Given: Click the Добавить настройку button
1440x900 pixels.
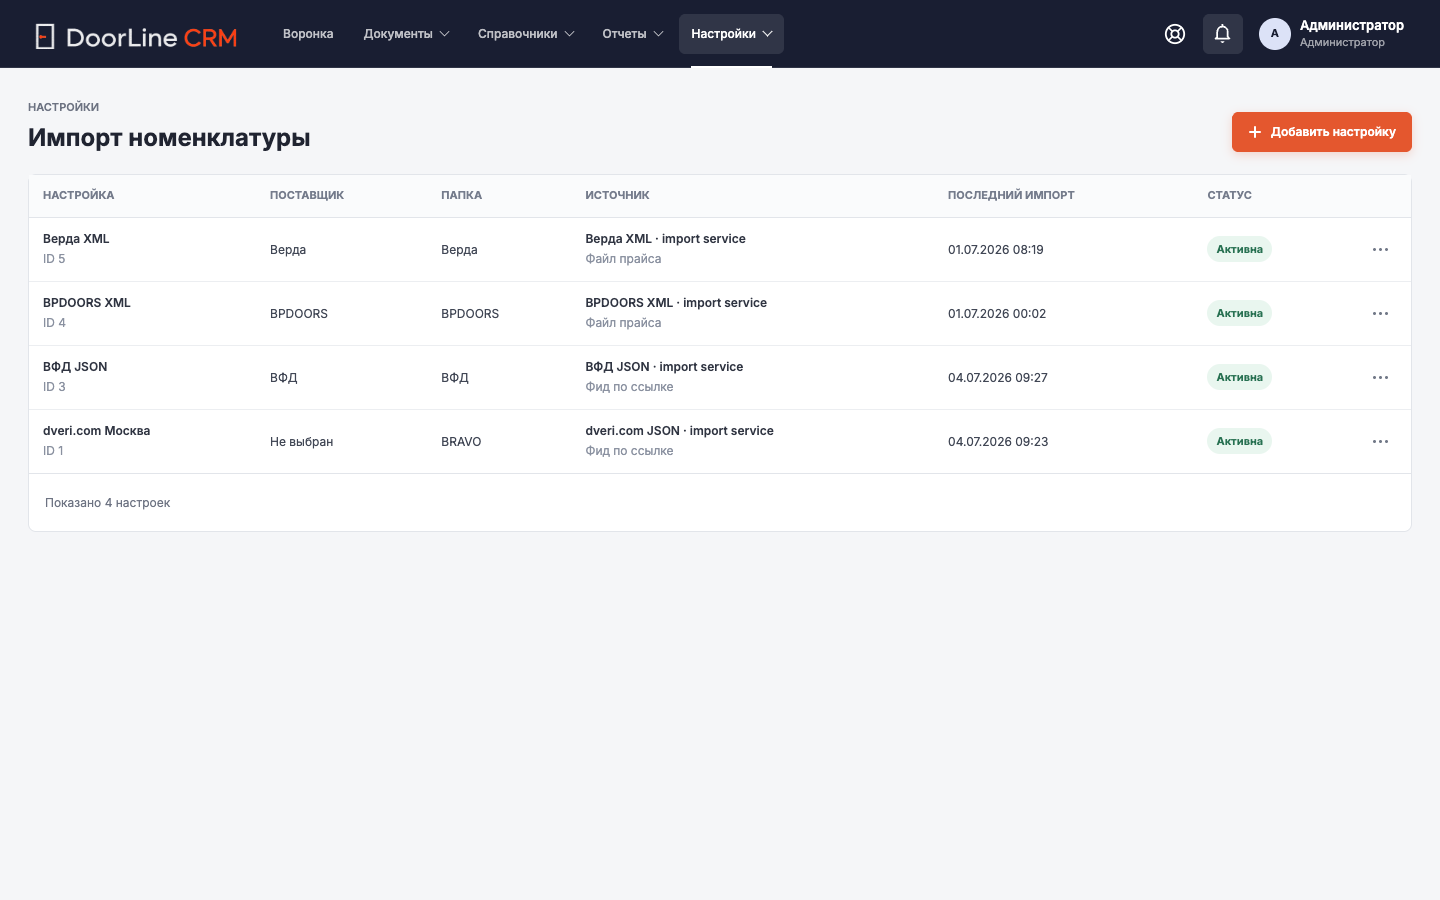Looking at the screenshot, I should point(1321,132).
